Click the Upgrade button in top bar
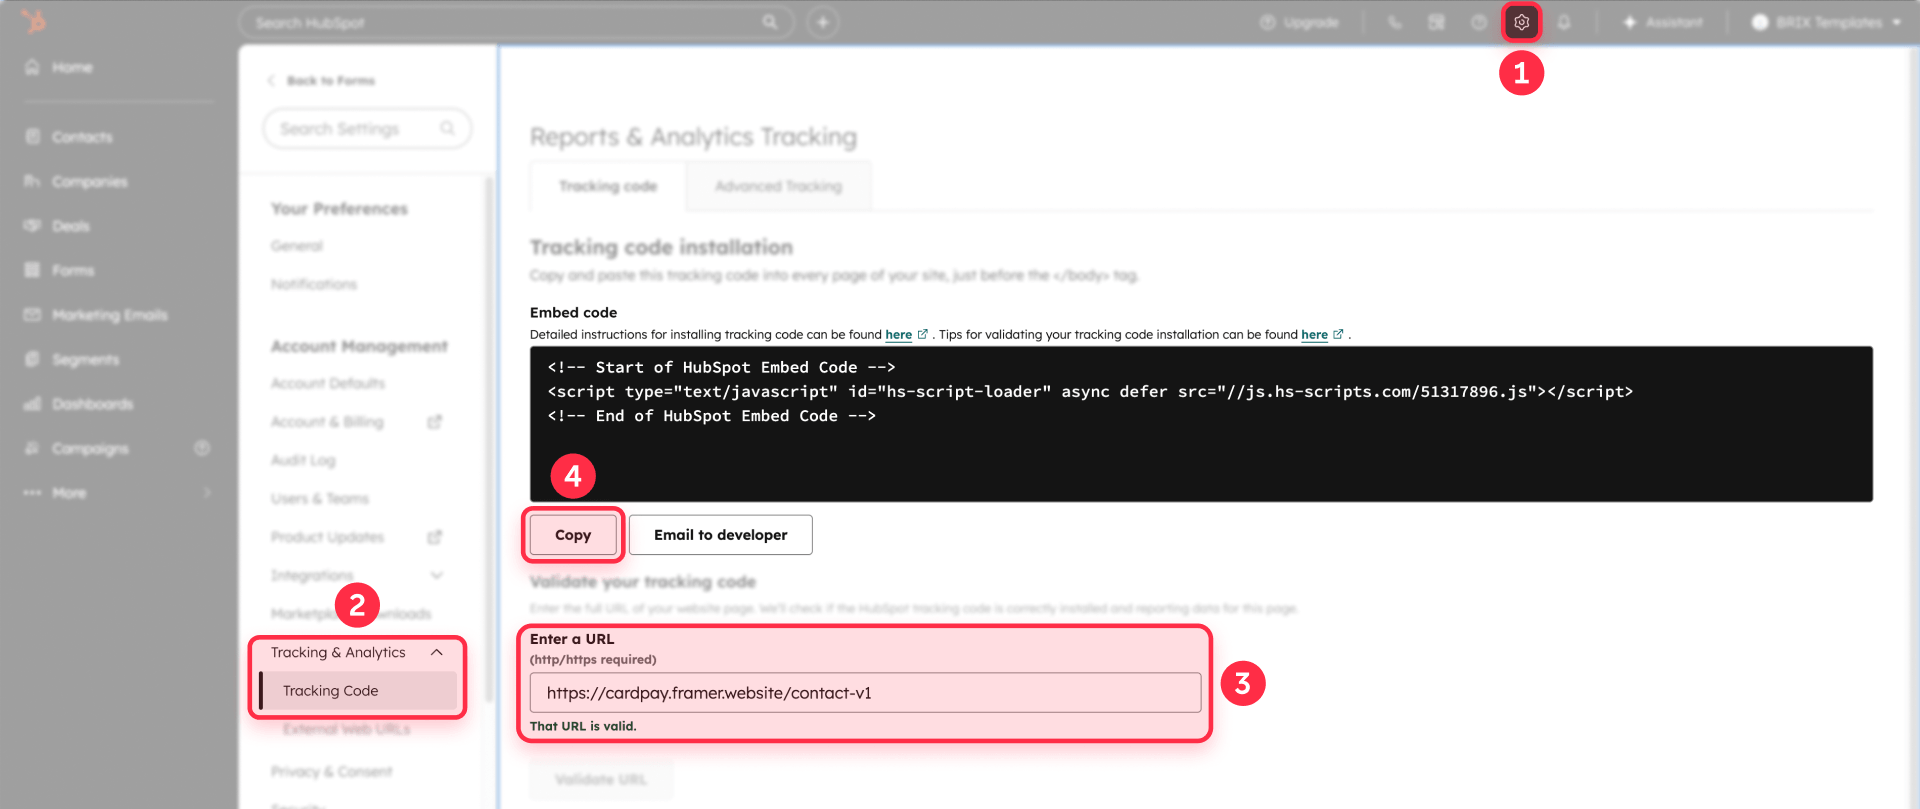The height and width of the screenshot is (809, 1920). [1300, 22]
